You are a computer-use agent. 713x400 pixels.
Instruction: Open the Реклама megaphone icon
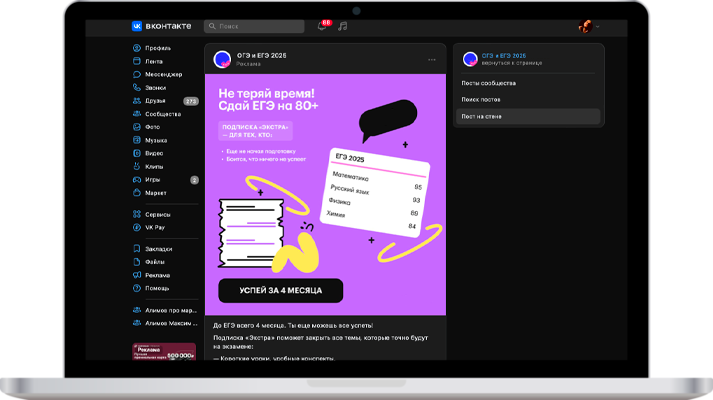pos(136,275)
